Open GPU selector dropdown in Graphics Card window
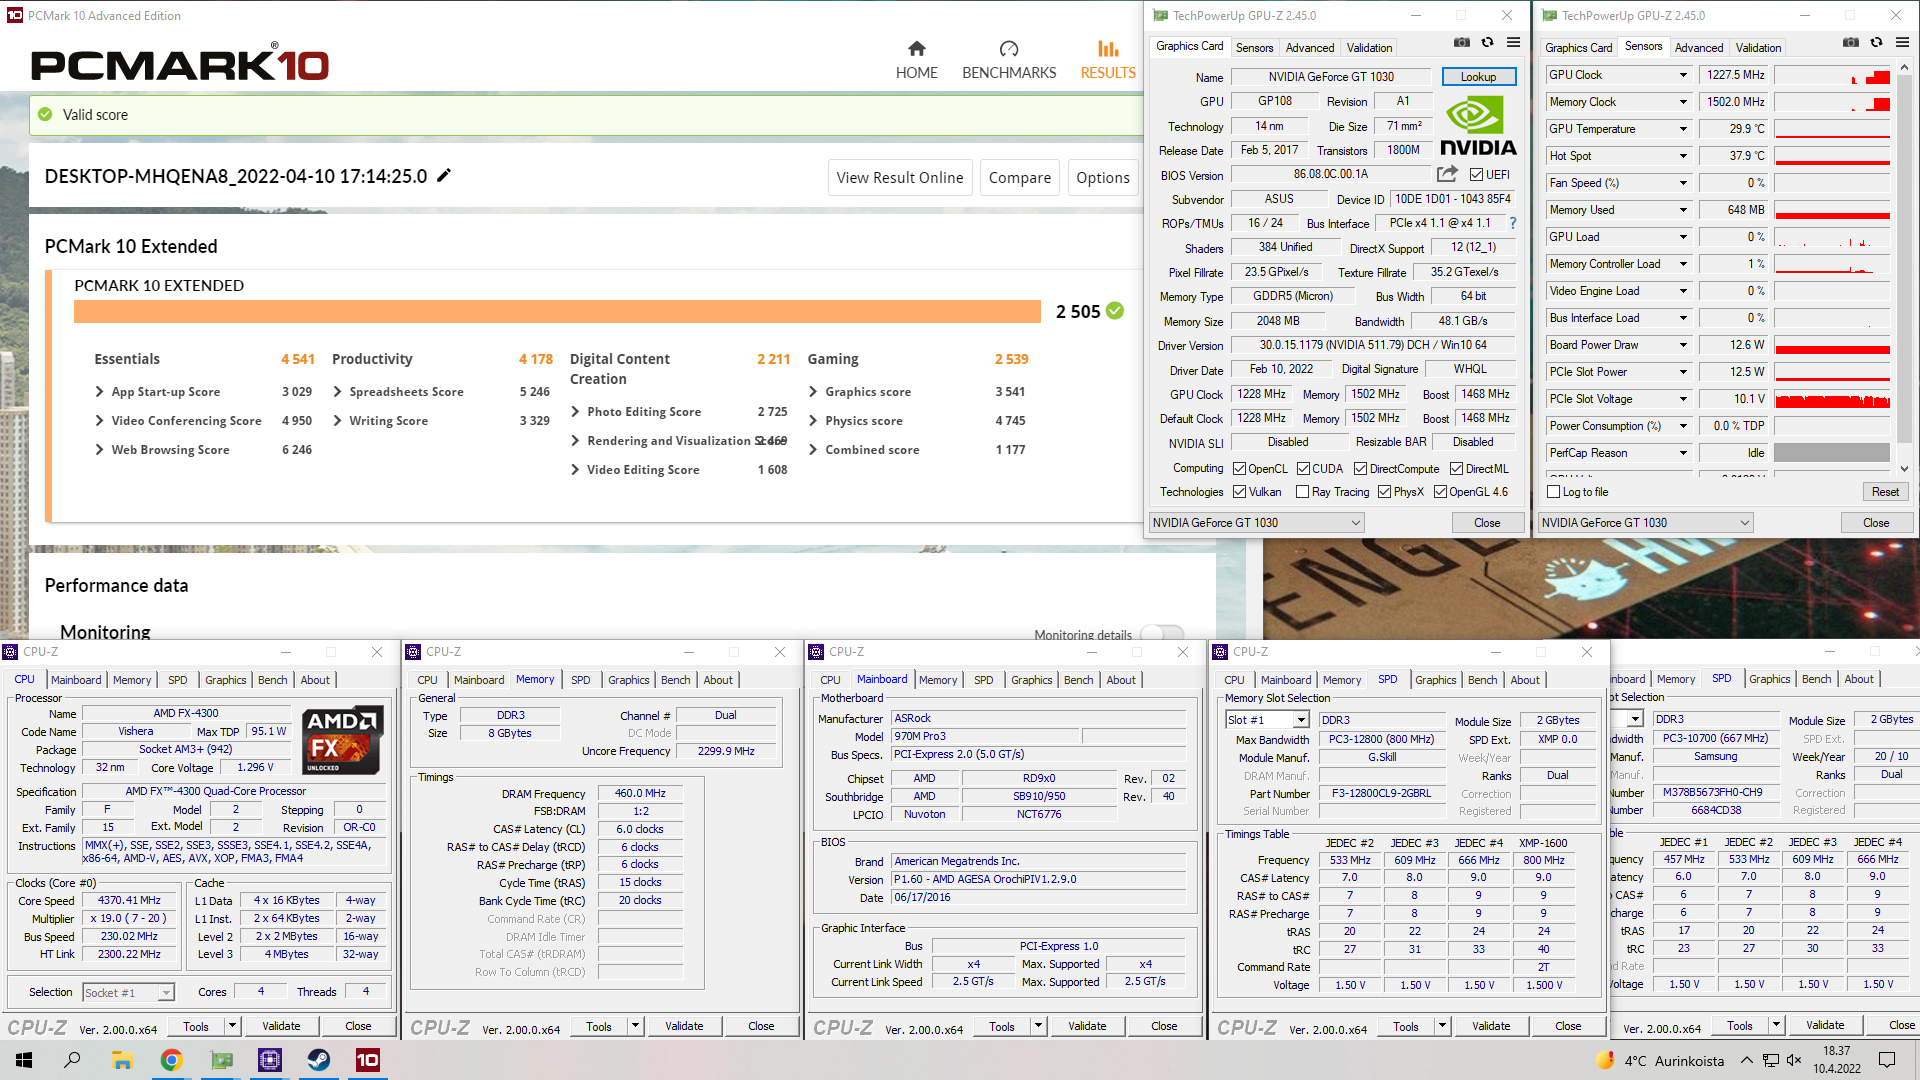1920x1080 pixels. pos(1256,523)
